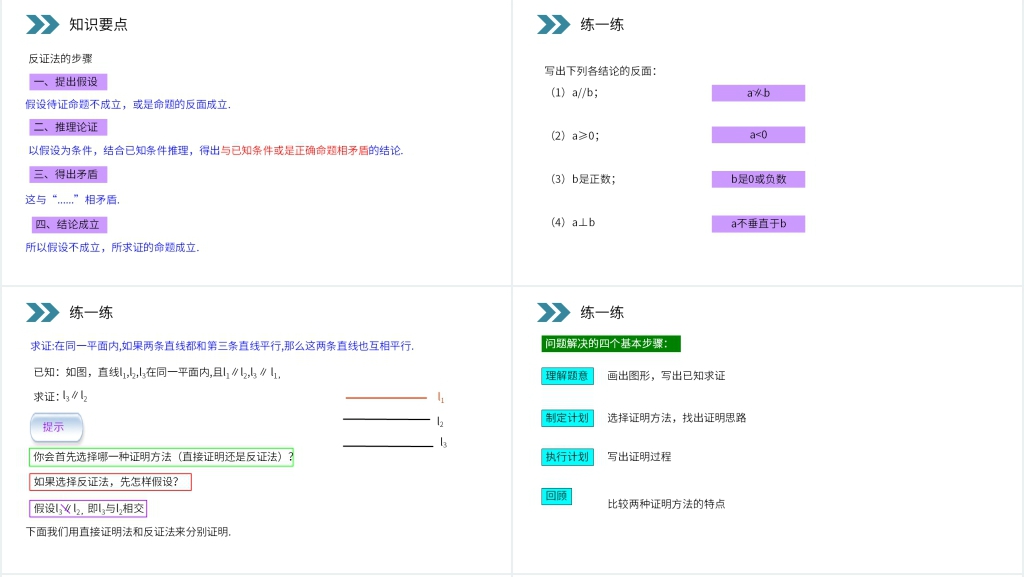Click the chevron icon on the 问题解决的四个基本步骤 slide
This screenshot has height=577, width=1024.
(553, 312)
